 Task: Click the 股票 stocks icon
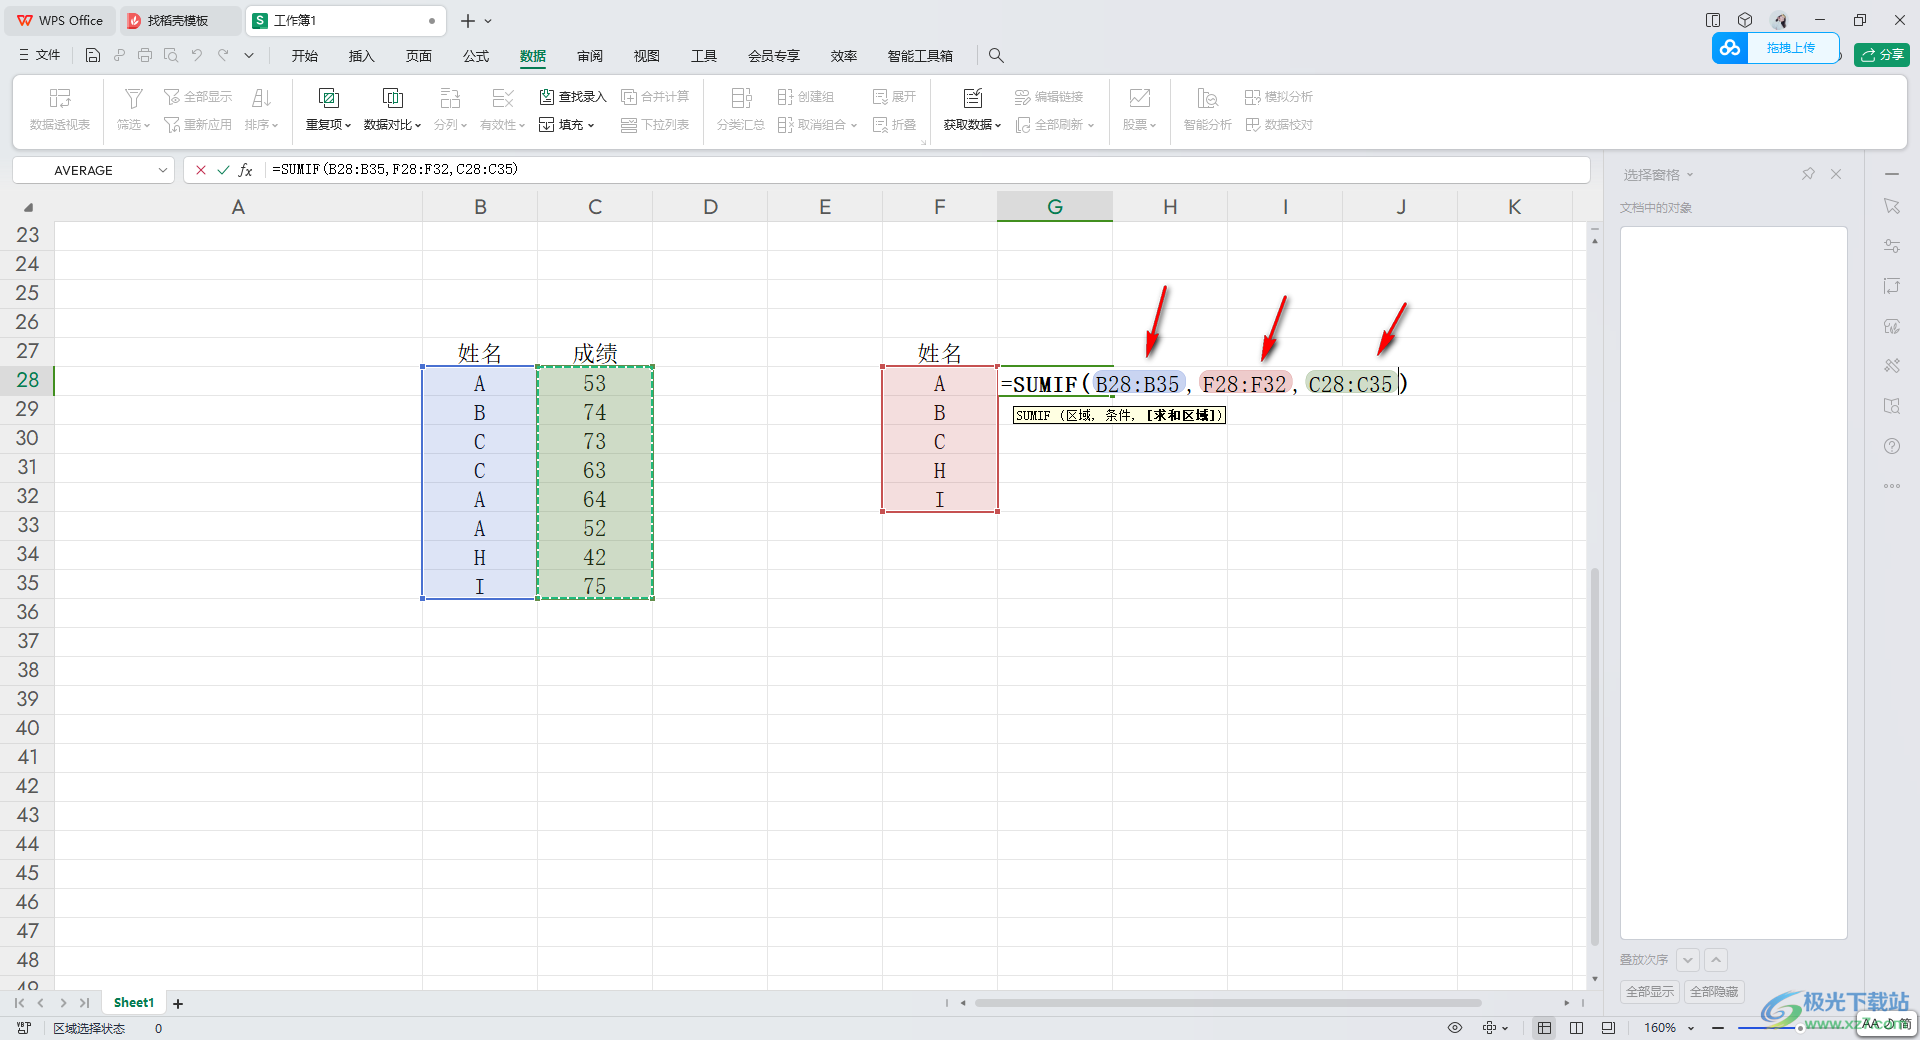(1139, 98)
